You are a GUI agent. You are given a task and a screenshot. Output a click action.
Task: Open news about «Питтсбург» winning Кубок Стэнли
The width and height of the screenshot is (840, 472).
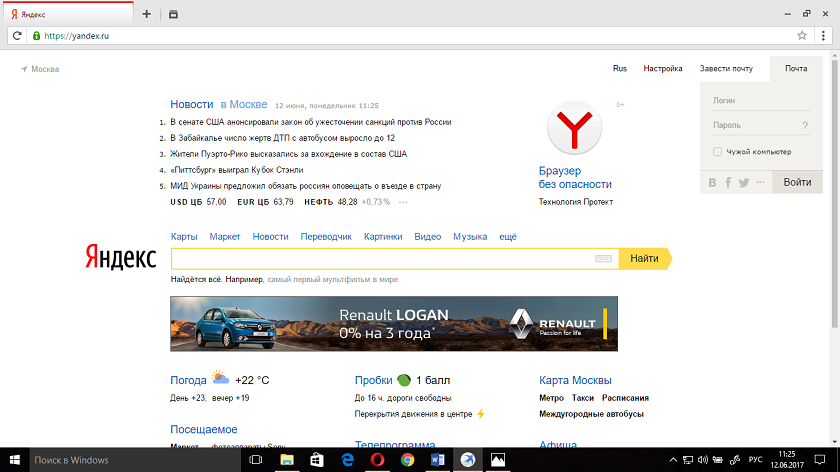237,170
